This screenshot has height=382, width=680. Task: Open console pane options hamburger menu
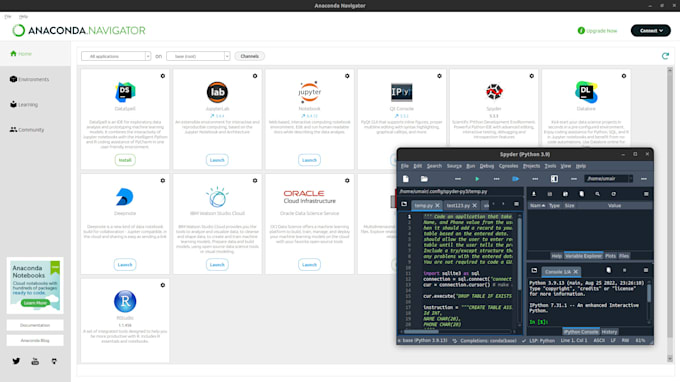click(646, 271)
